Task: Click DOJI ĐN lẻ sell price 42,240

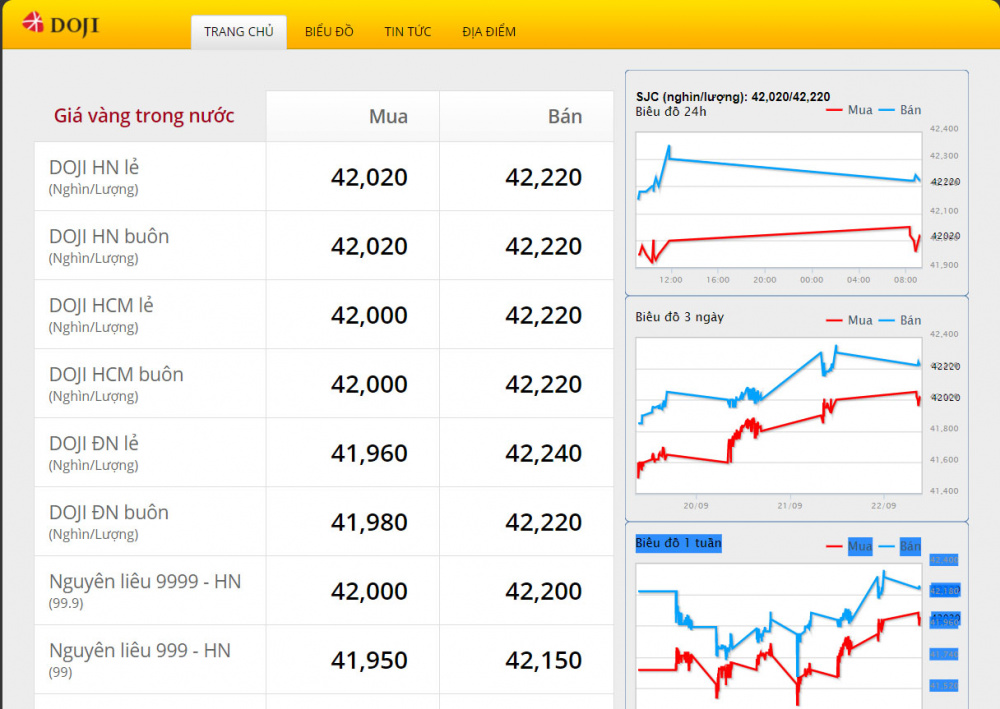Action: click(x=543, y=453)
